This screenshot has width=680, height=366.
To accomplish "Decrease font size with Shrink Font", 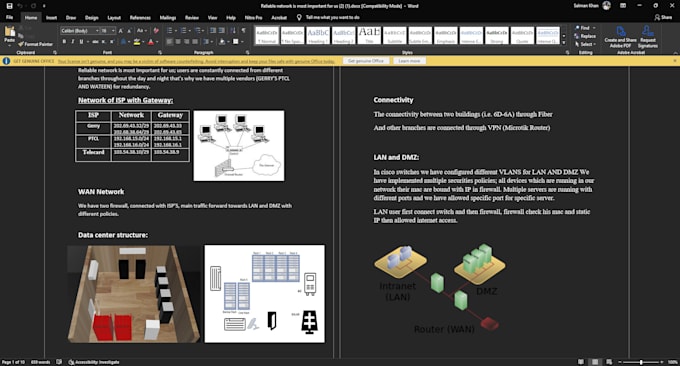I will [129, 31].
